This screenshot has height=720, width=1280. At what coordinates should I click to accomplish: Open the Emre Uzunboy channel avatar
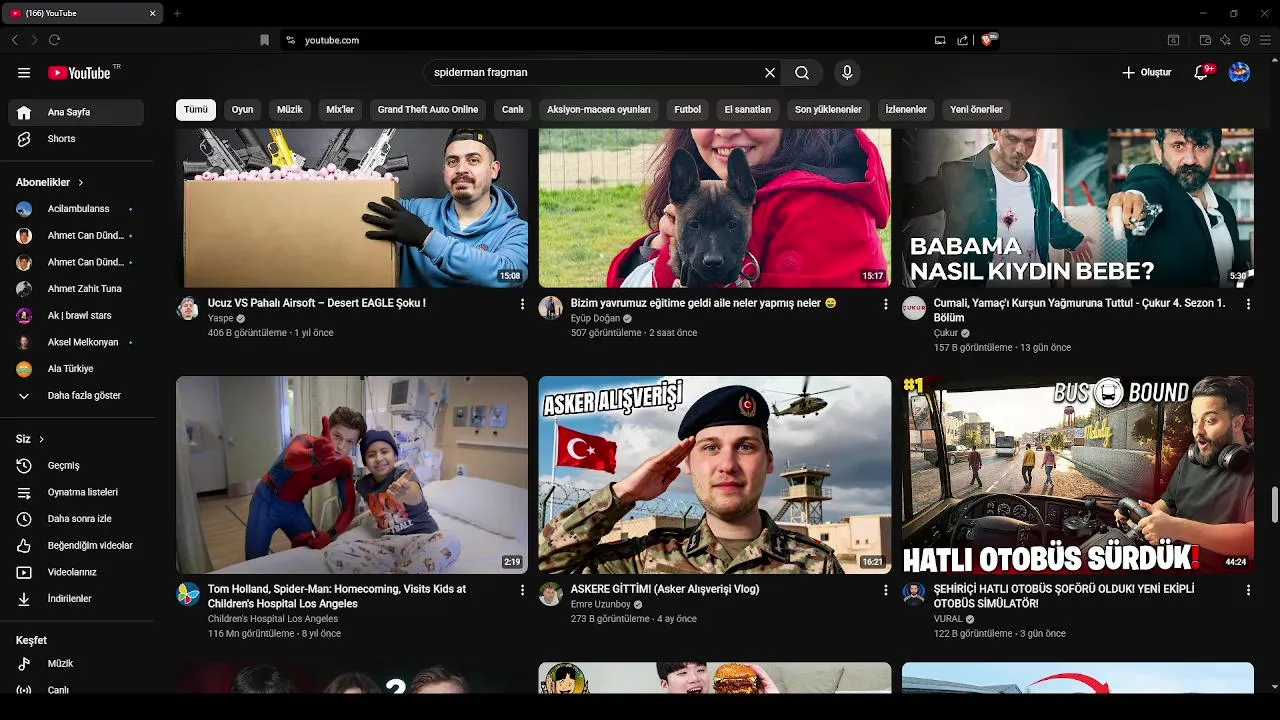551,595
